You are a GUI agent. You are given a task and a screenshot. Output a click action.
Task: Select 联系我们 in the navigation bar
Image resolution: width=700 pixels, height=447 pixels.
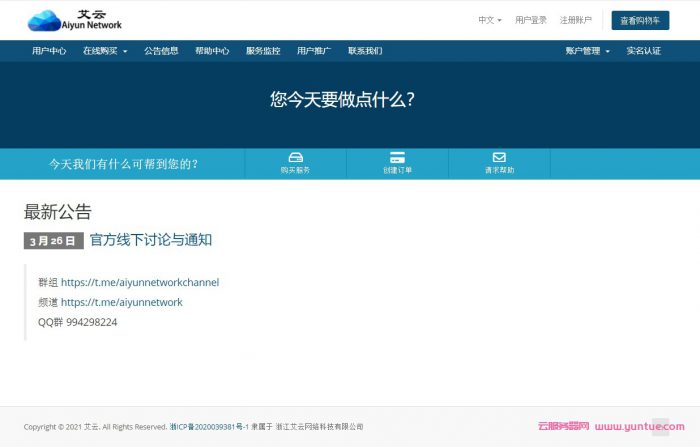coord(365,51)
